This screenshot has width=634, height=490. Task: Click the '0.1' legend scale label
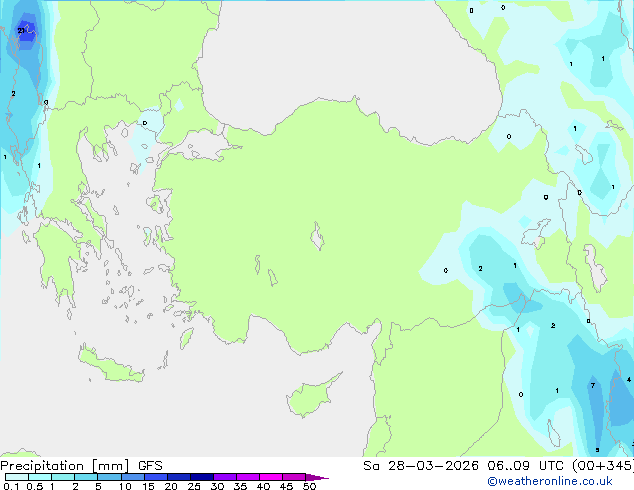pyautogui.click(x=11, y=486)
